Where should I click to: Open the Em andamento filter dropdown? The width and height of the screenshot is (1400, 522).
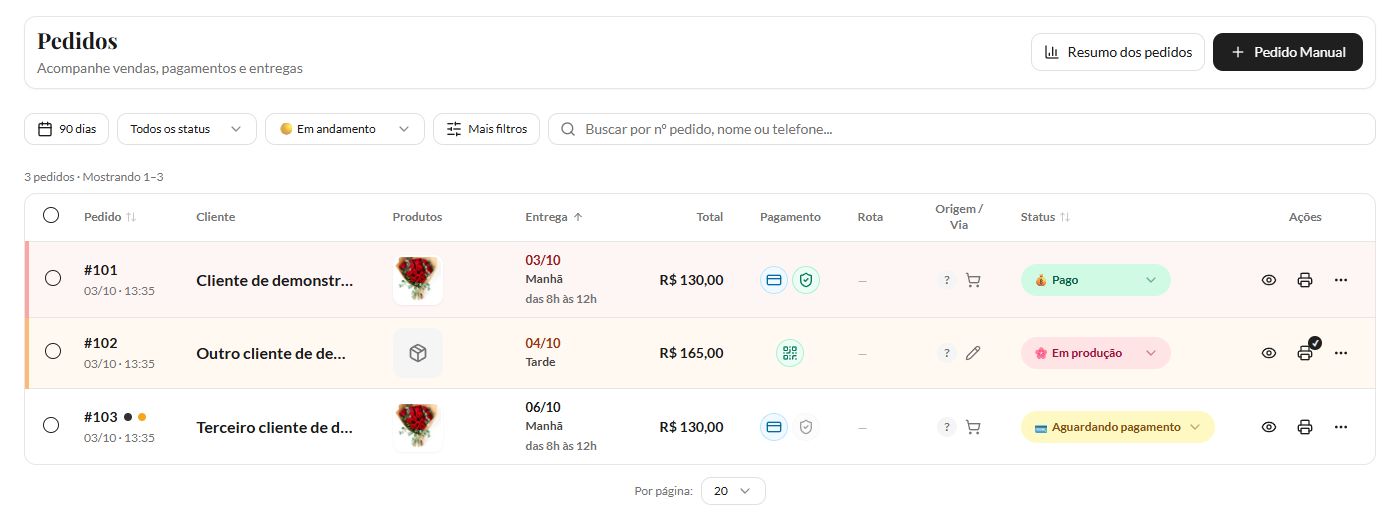pos(345,129)
